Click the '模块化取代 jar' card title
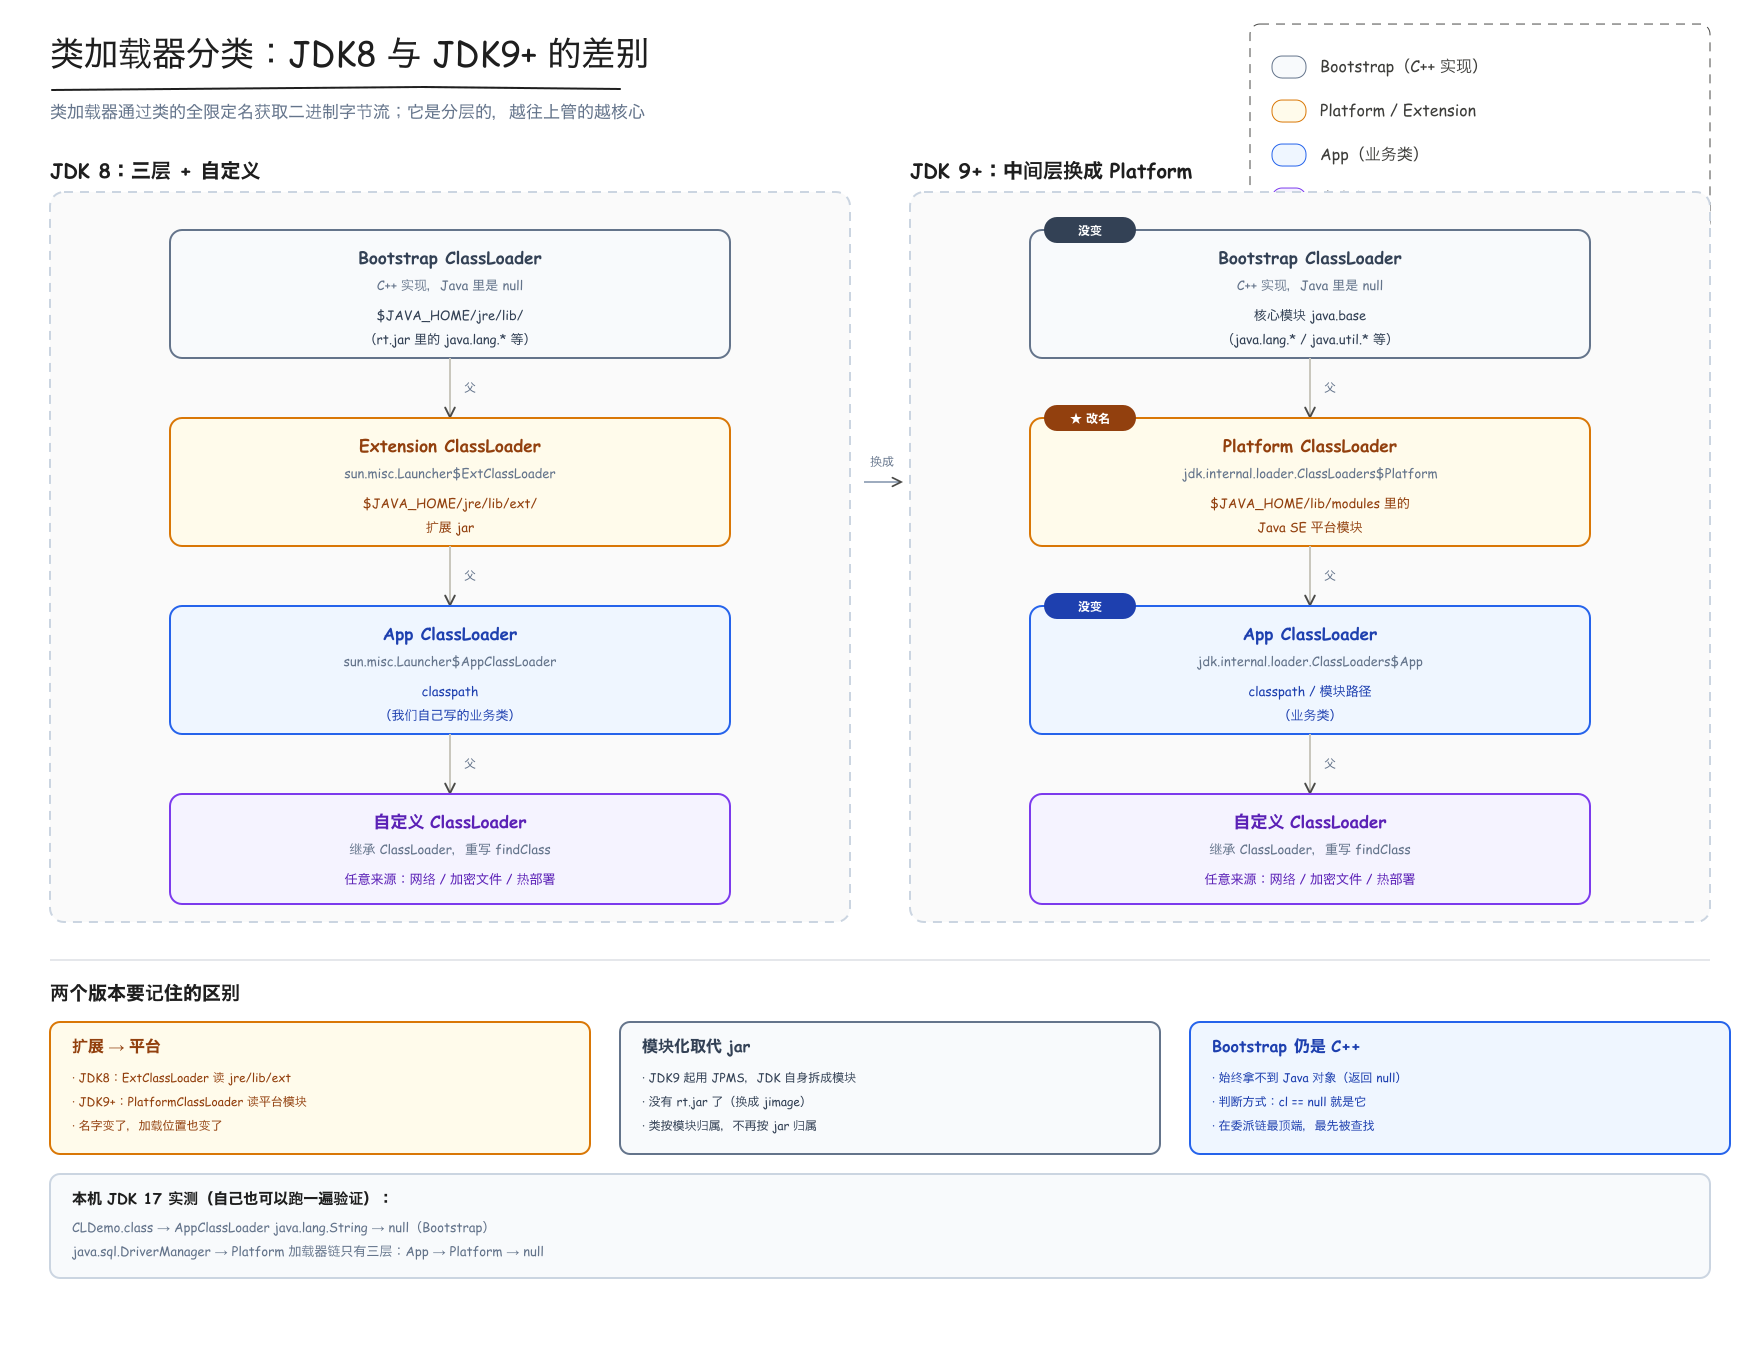1760x1358 pixels. pos(696,1046)
